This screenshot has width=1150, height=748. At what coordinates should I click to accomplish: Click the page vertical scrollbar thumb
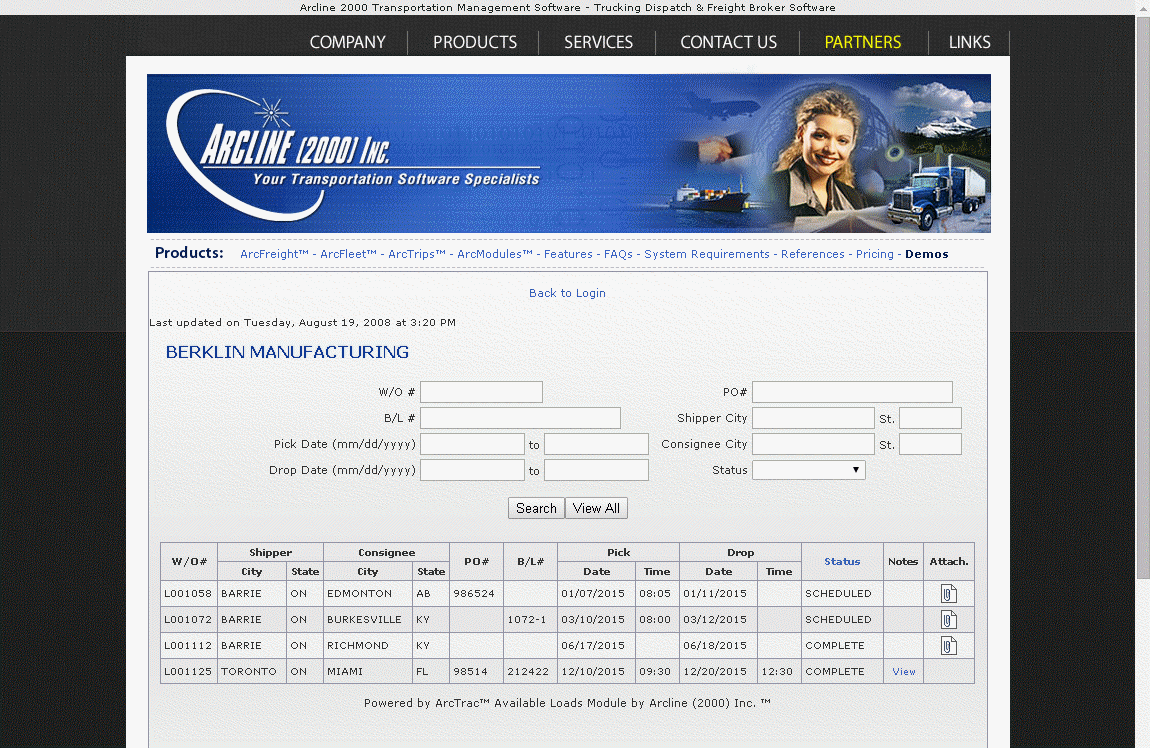1143,297
